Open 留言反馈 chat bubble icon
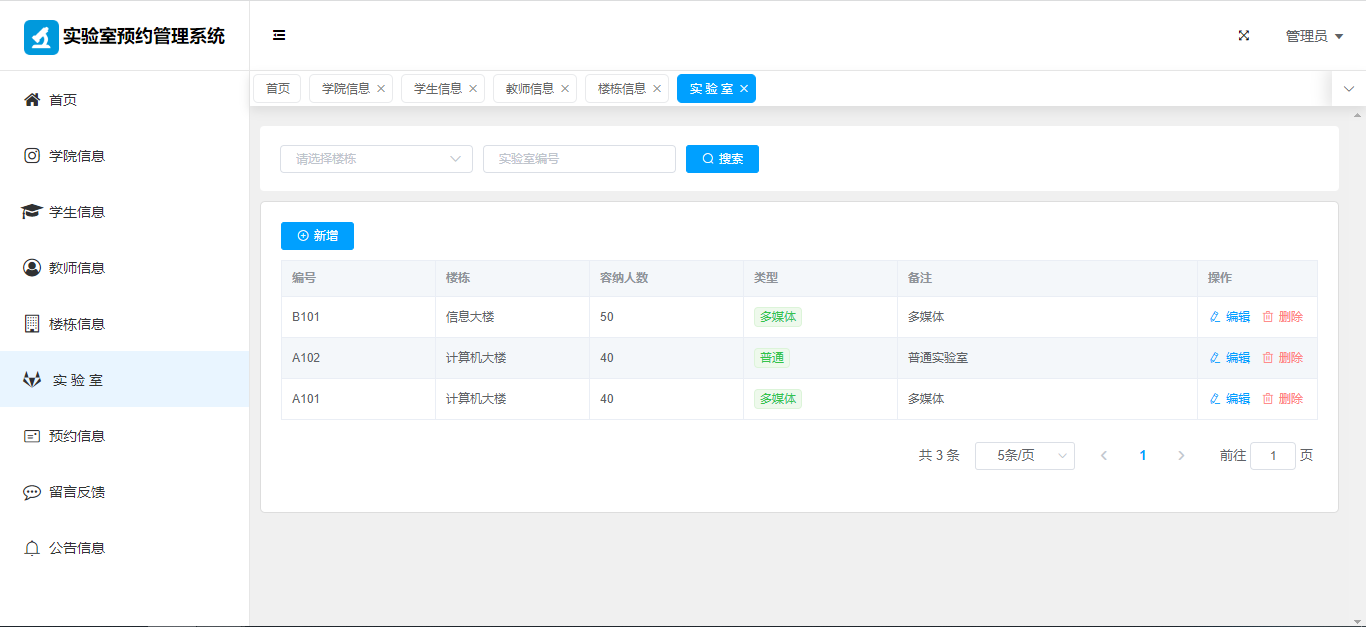1366x627 pixels. pyautogui.click(x=32, y=492)
